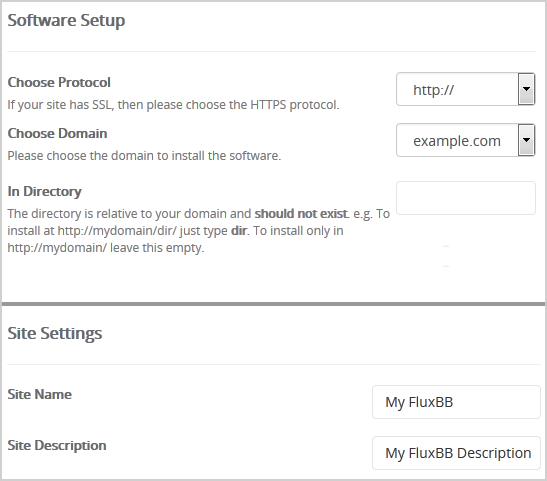Click the Site Description input field

pos(456,453)
